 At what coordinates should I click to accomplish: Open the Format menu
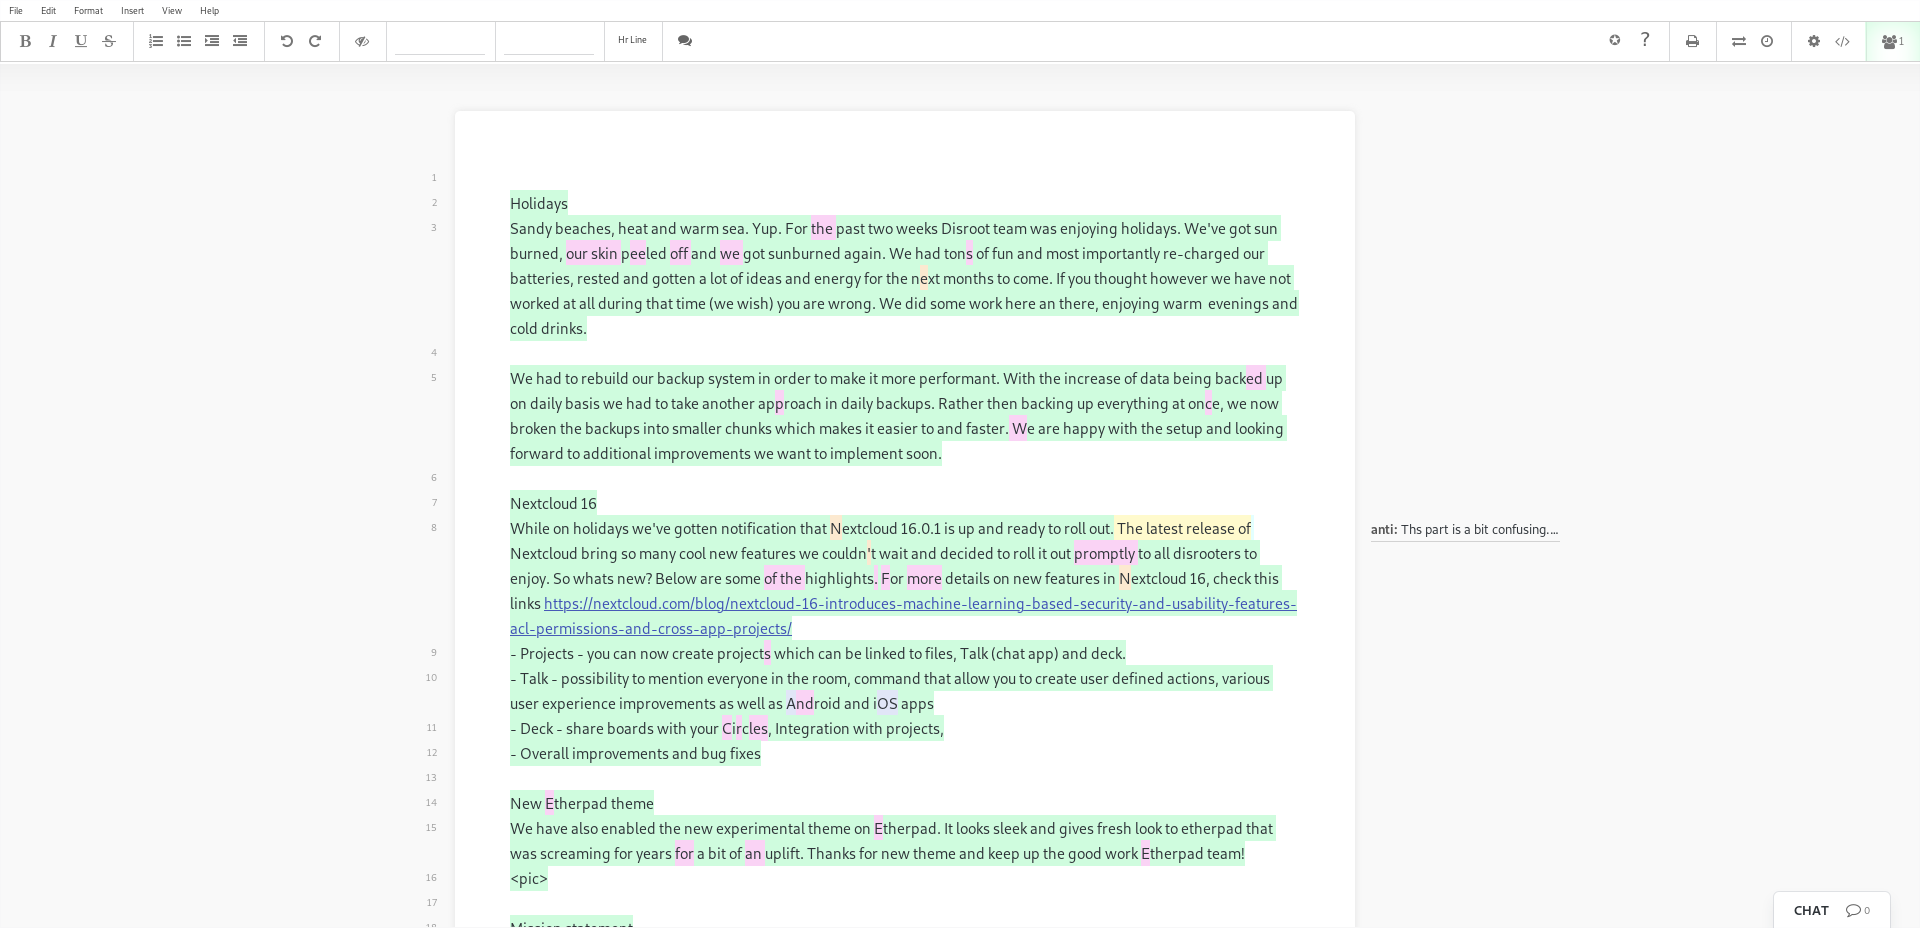[x=88, y=11]
